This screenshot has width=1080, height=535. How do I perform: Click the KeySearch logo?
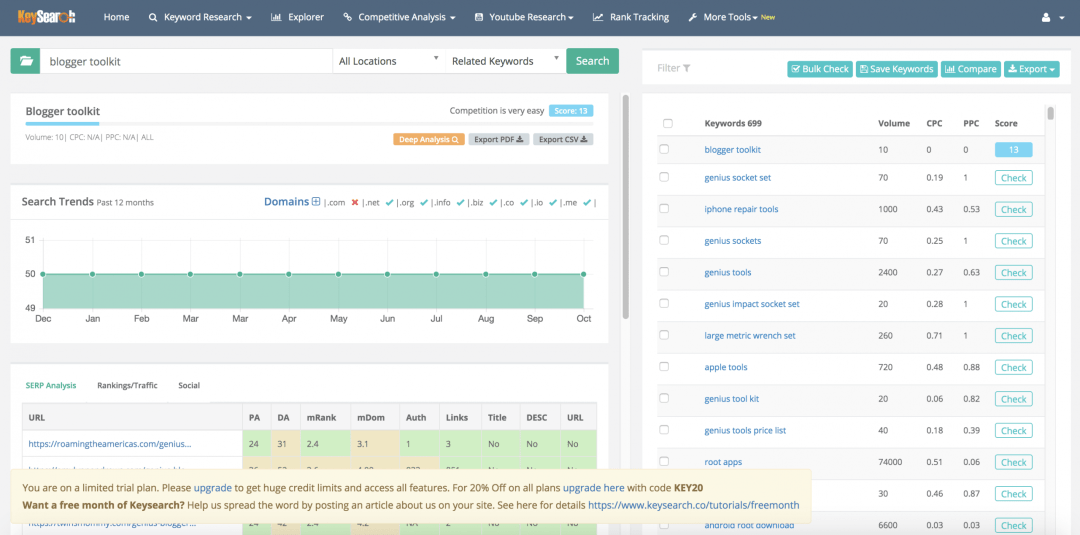point(47,17)
